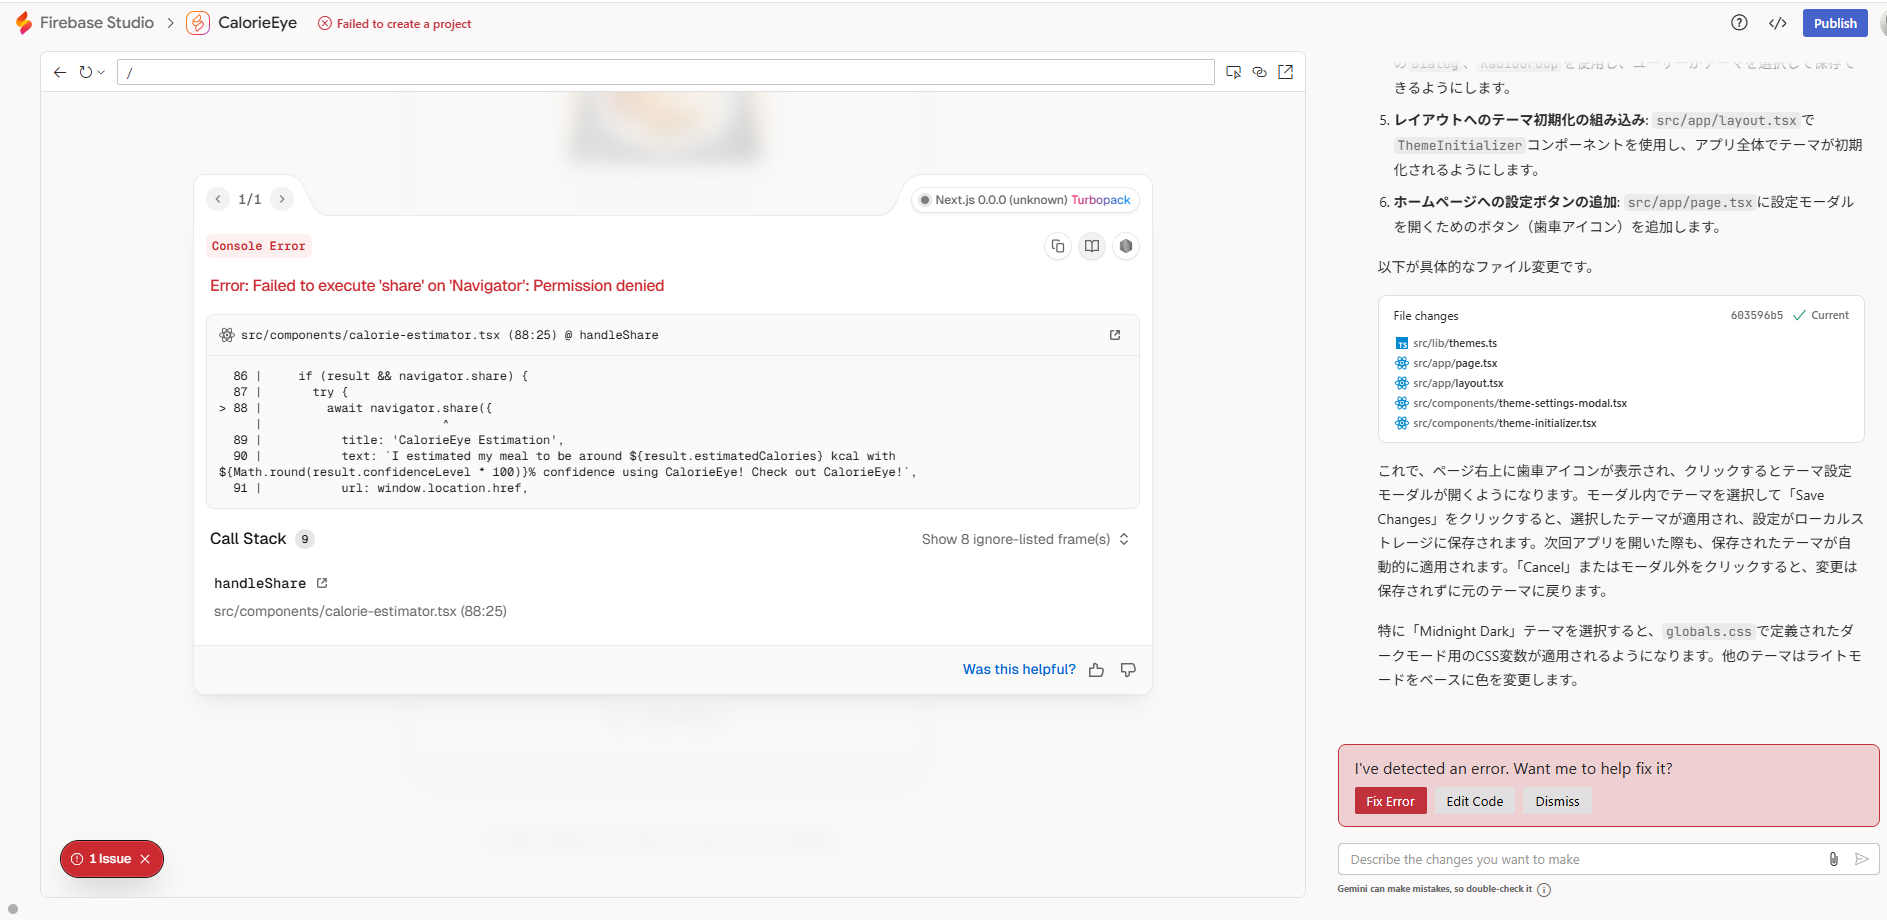Open the CalorieEye project icon

point(198,23)
